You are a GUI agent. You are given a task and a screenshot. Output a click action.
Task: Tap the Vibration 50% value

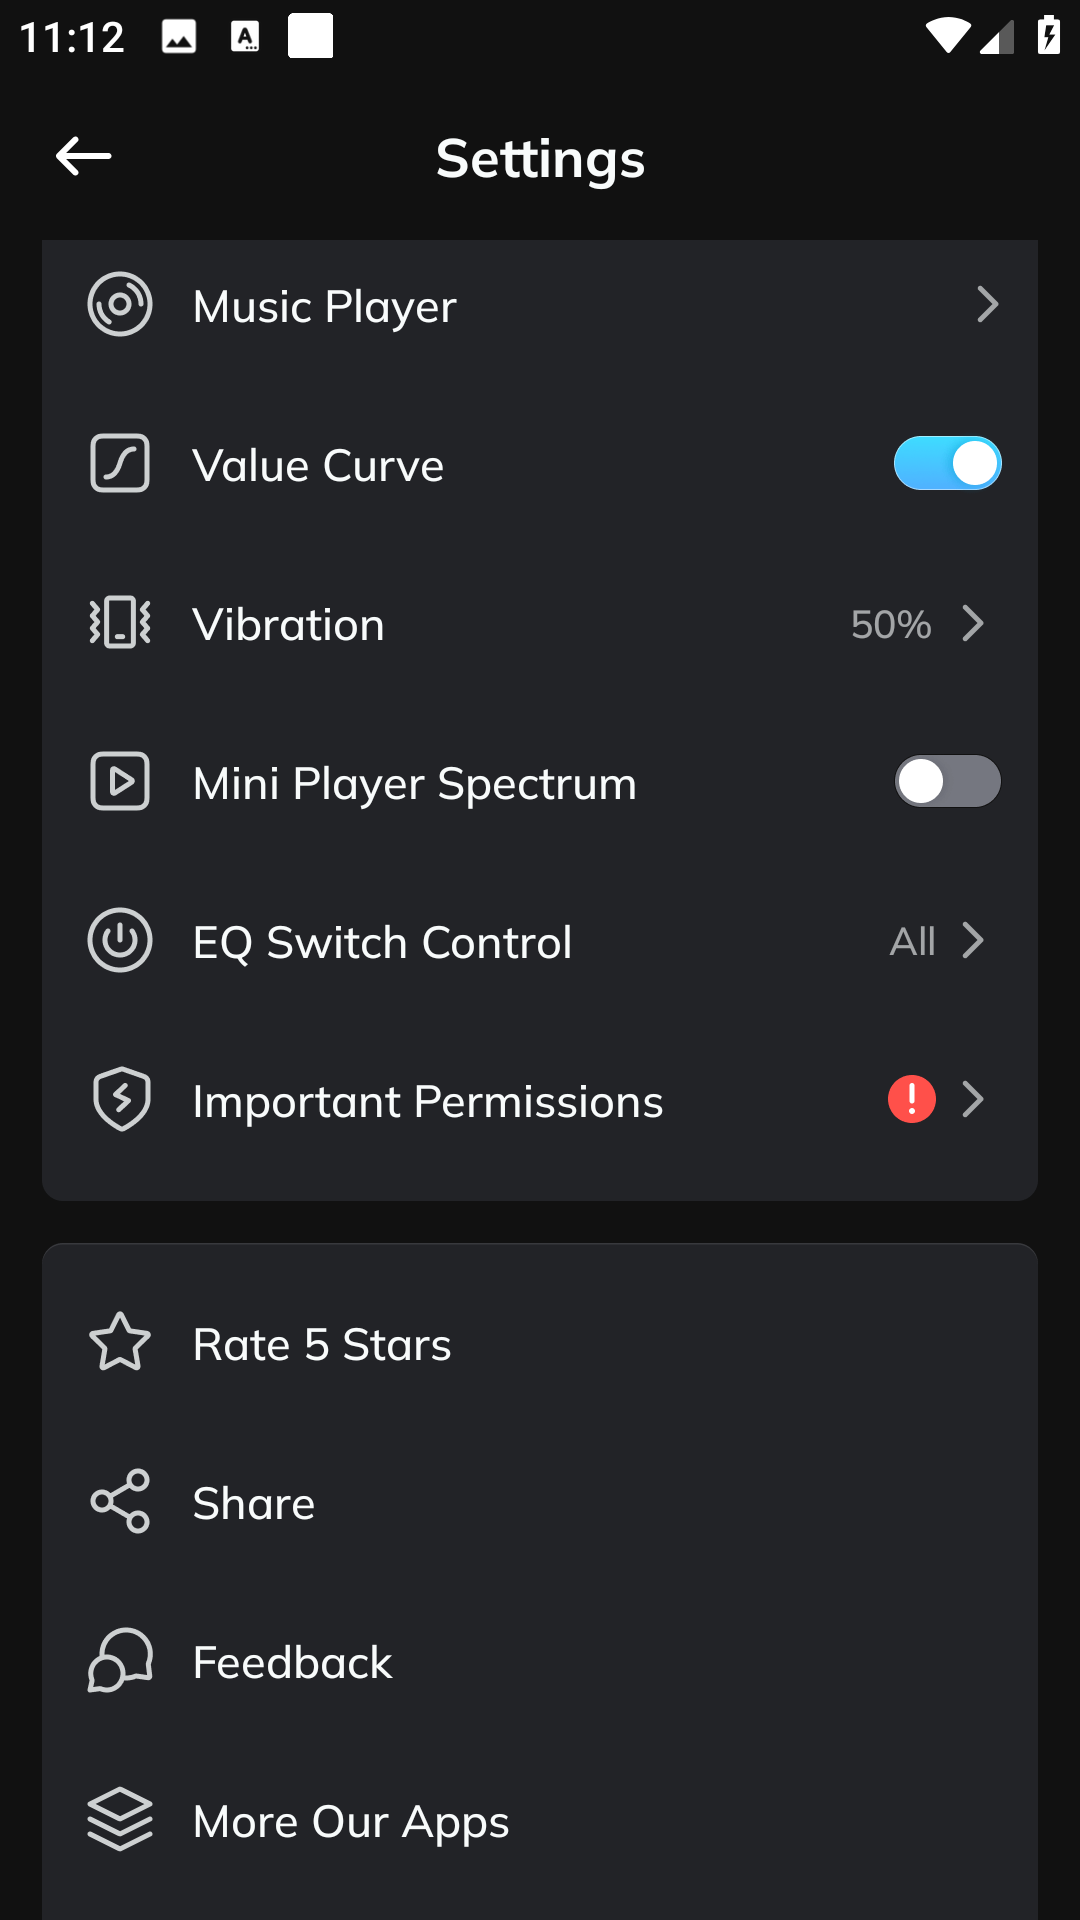tap(890, 624)
